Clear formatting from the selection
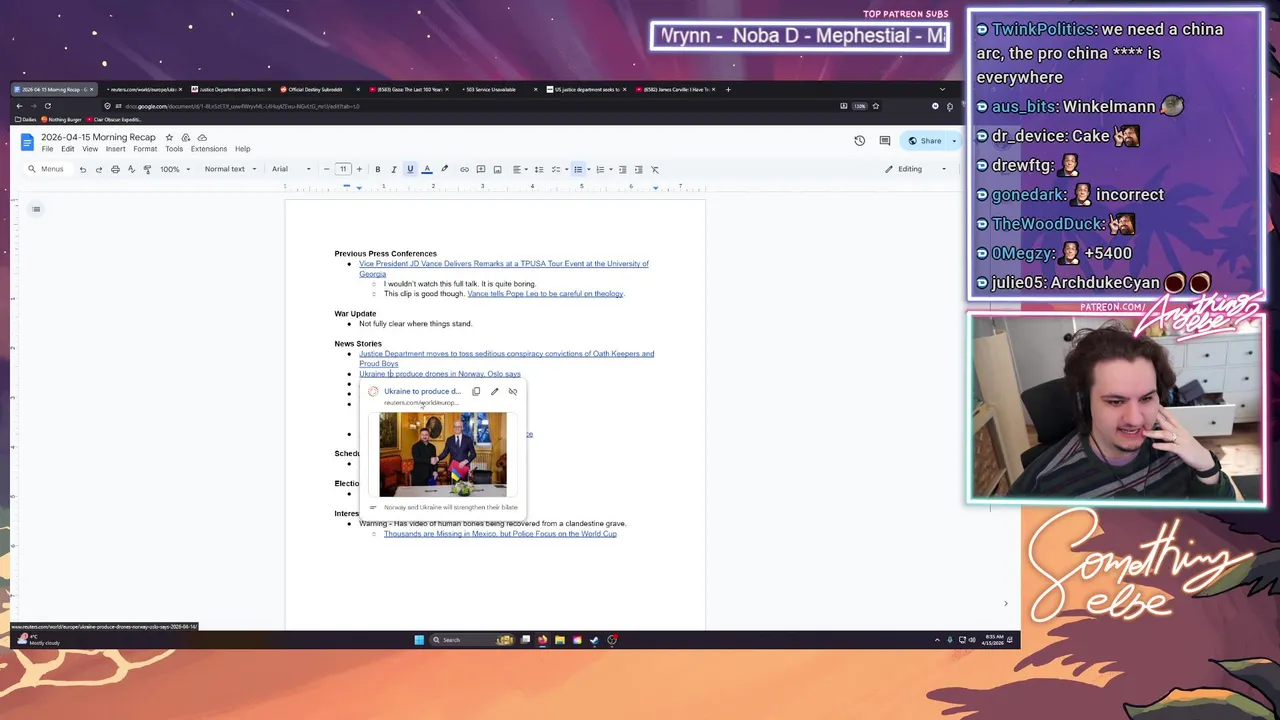 (x=655, y=169)
